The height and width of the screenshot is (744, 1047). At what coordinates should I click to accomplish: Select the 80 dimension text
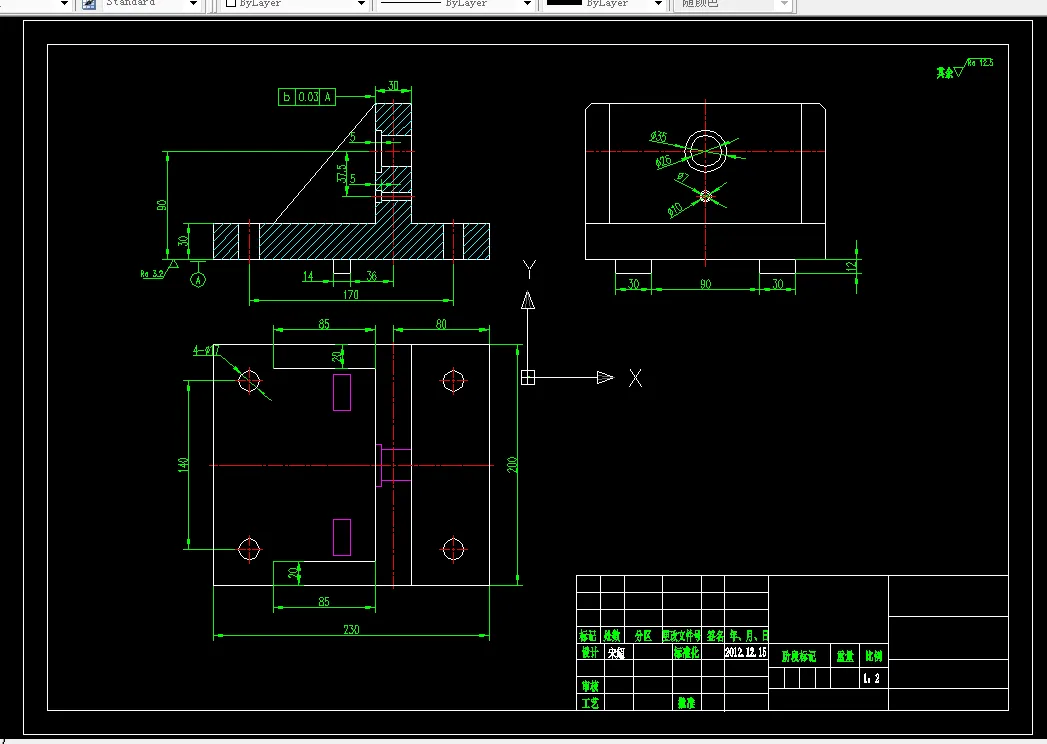(x=441, y=324)
